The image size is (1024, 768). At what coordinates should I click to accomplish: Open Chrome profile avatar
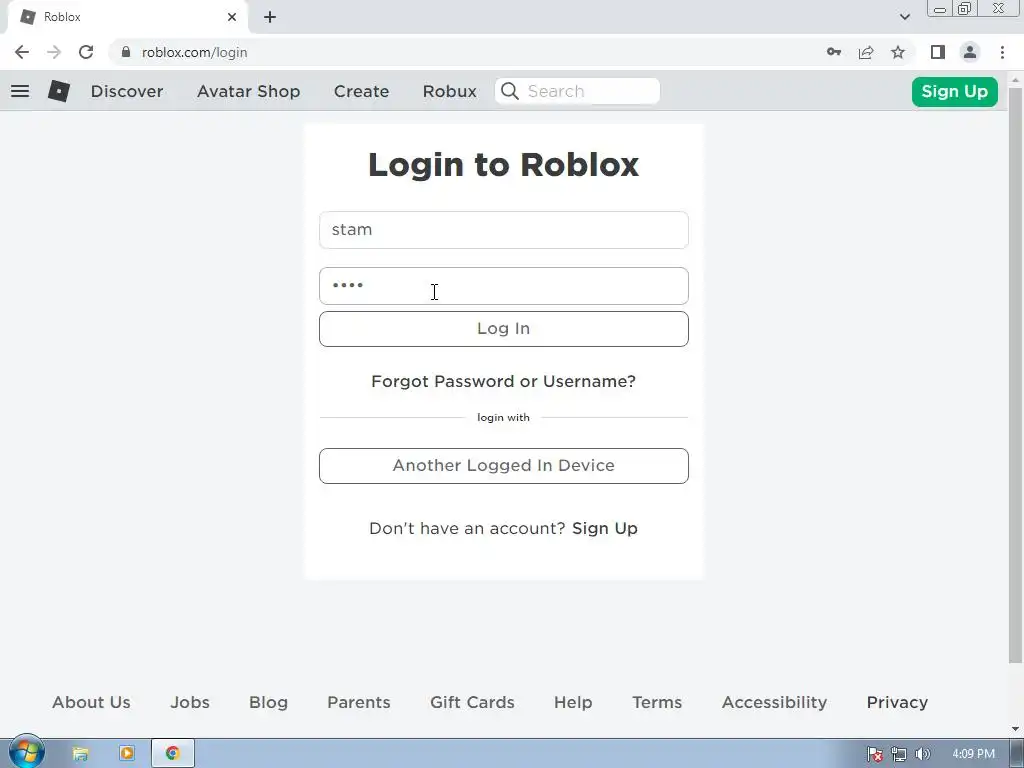(970, 52)
